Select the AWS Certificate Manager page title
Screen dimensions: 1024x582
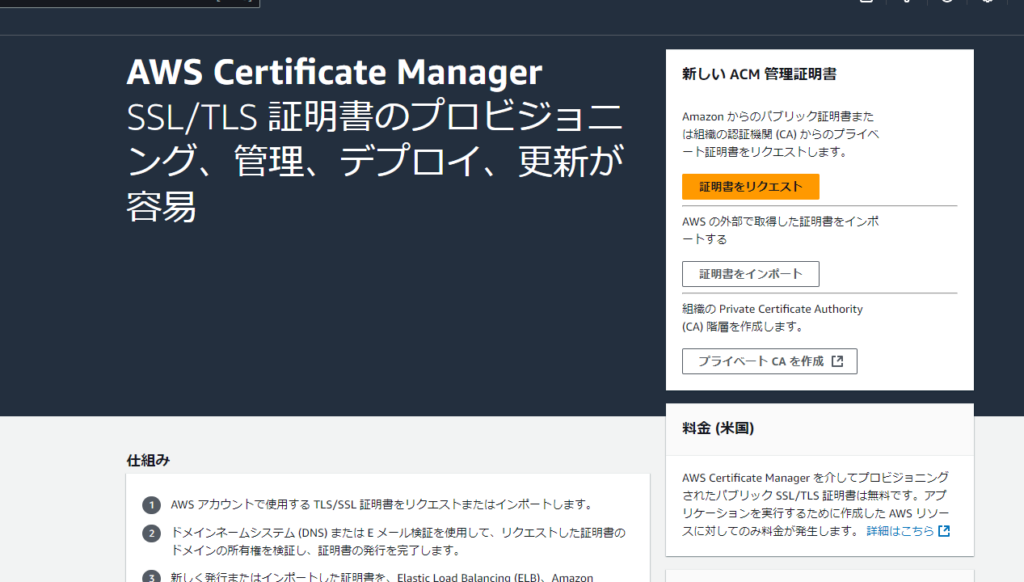(334, 72)
